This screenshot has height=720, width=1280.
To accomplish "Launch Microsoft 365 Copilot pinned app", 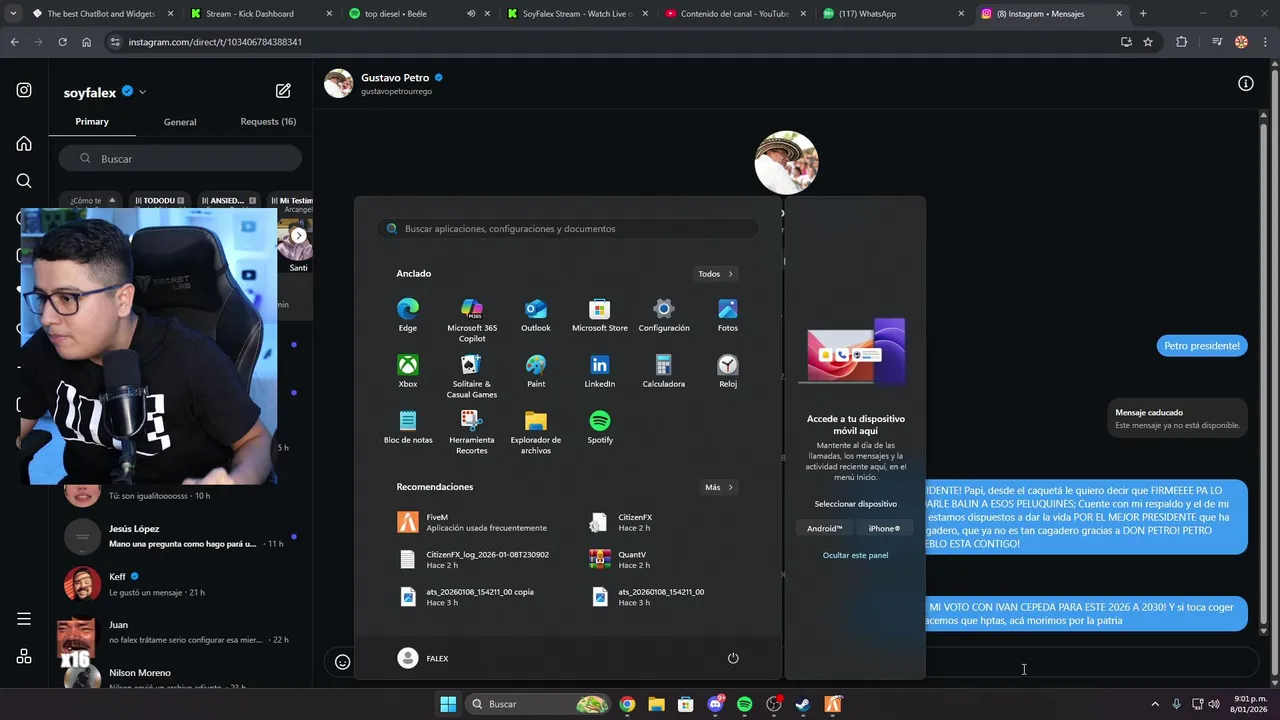I will pos(472,320).
